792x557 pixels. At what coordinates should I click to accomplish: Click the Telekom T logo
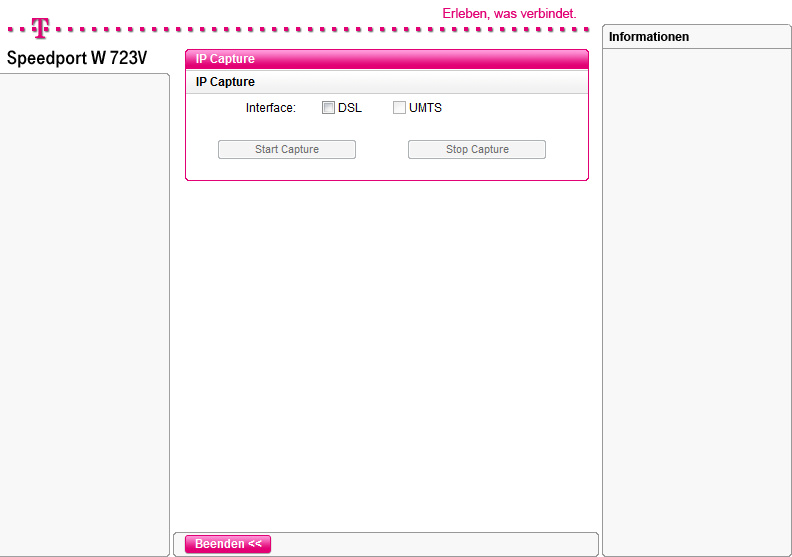tap(40, 28)
